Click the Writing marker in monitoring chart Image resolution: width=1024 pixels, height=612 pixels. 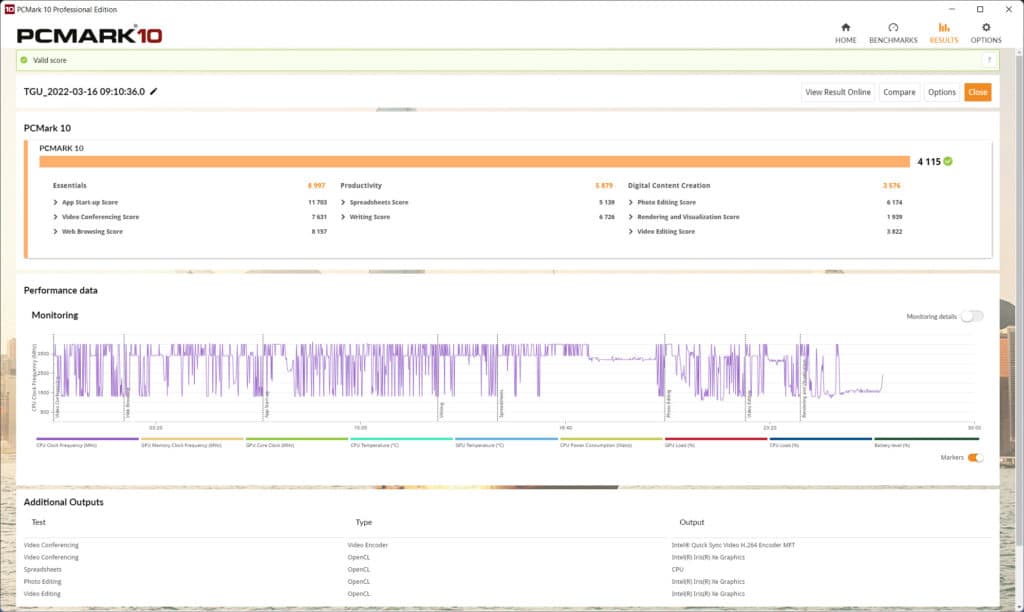tap(441, 410)
